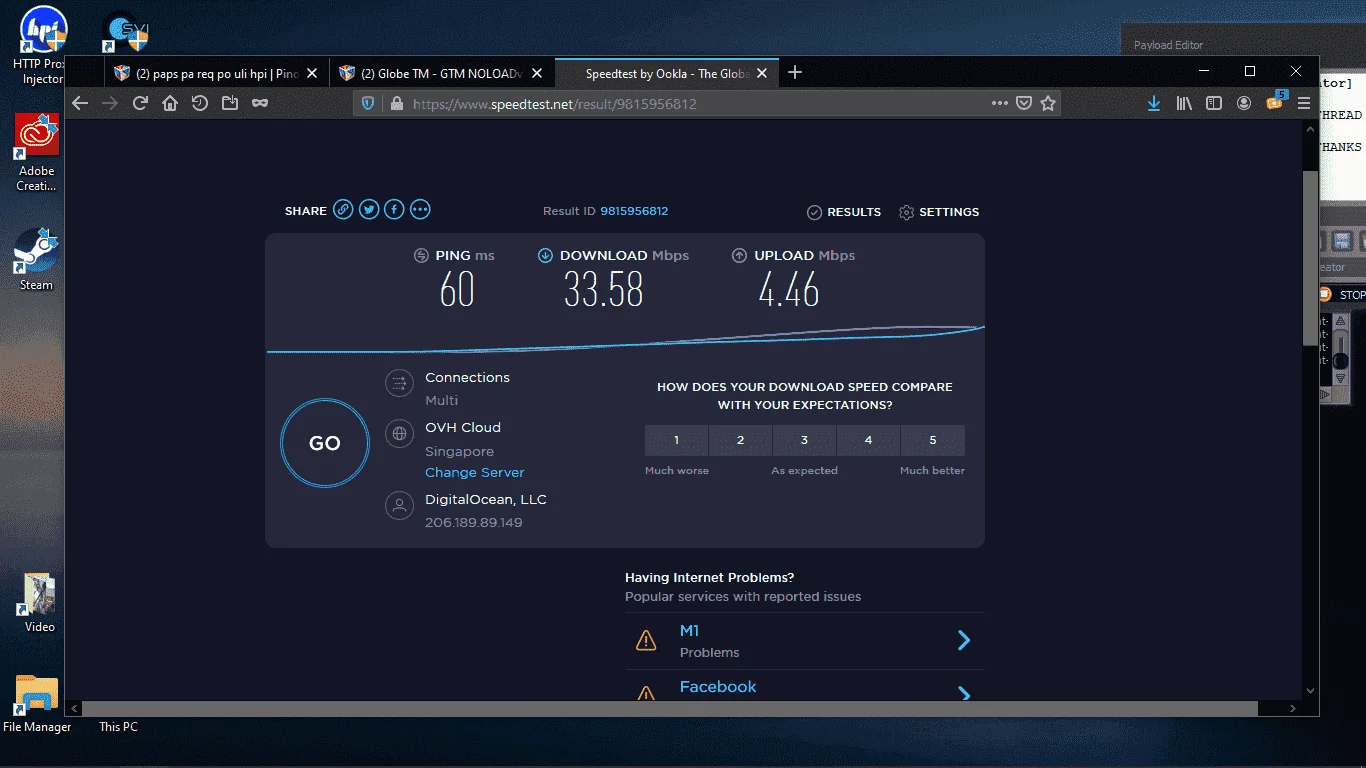Open the tracking protection shield icon
1366x768 pixels.
tap(368, 103)
